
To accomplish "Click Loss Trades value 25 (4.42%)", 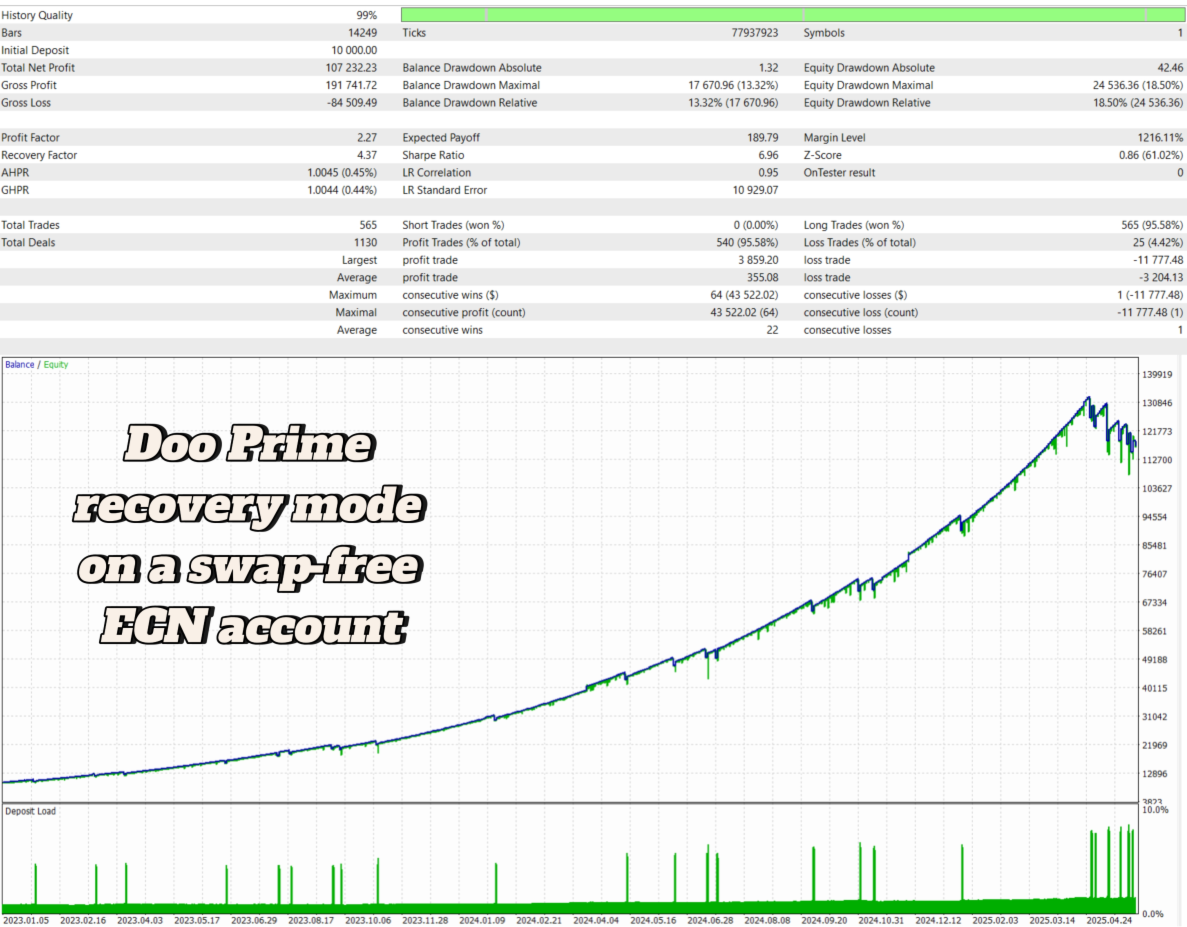I will pyautogui.click(x=1158, y=241).
